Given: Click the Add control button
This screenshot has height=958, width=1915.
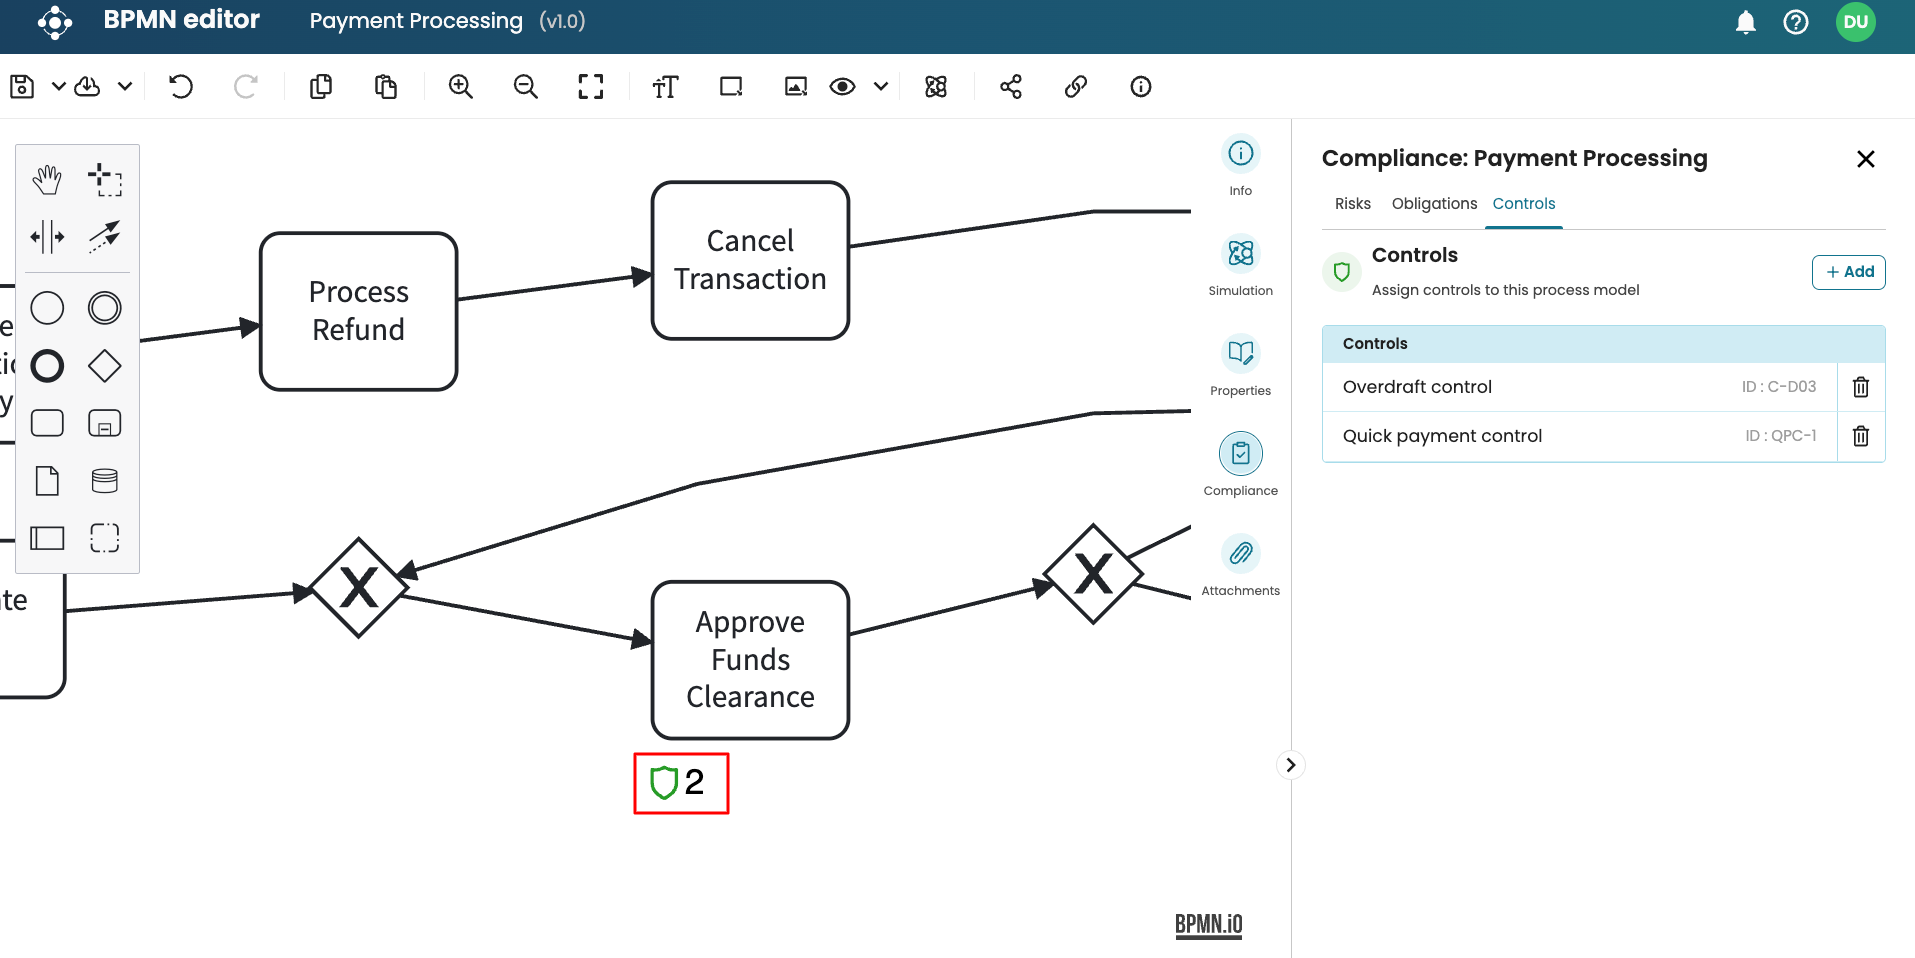Looking at the screenshot, I should 1848,272.
